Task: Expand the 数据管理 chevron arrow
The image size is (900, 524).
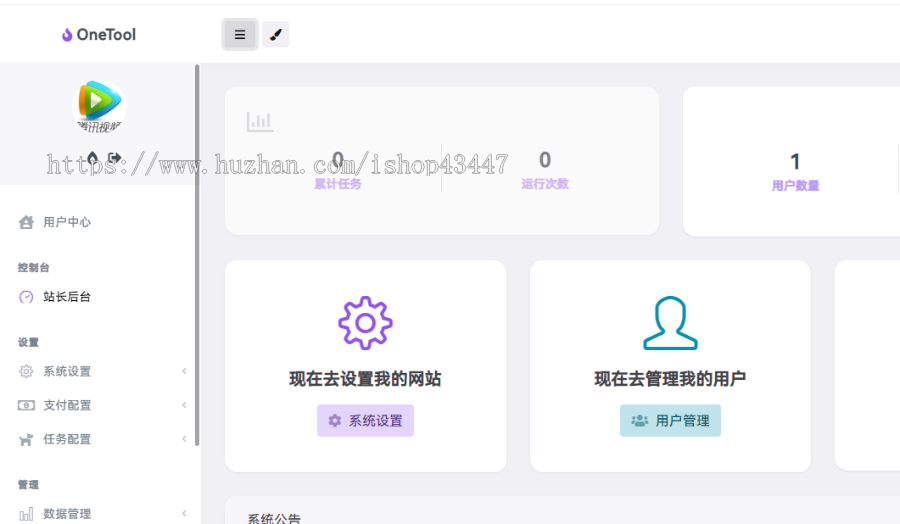Action: (184, 514)
